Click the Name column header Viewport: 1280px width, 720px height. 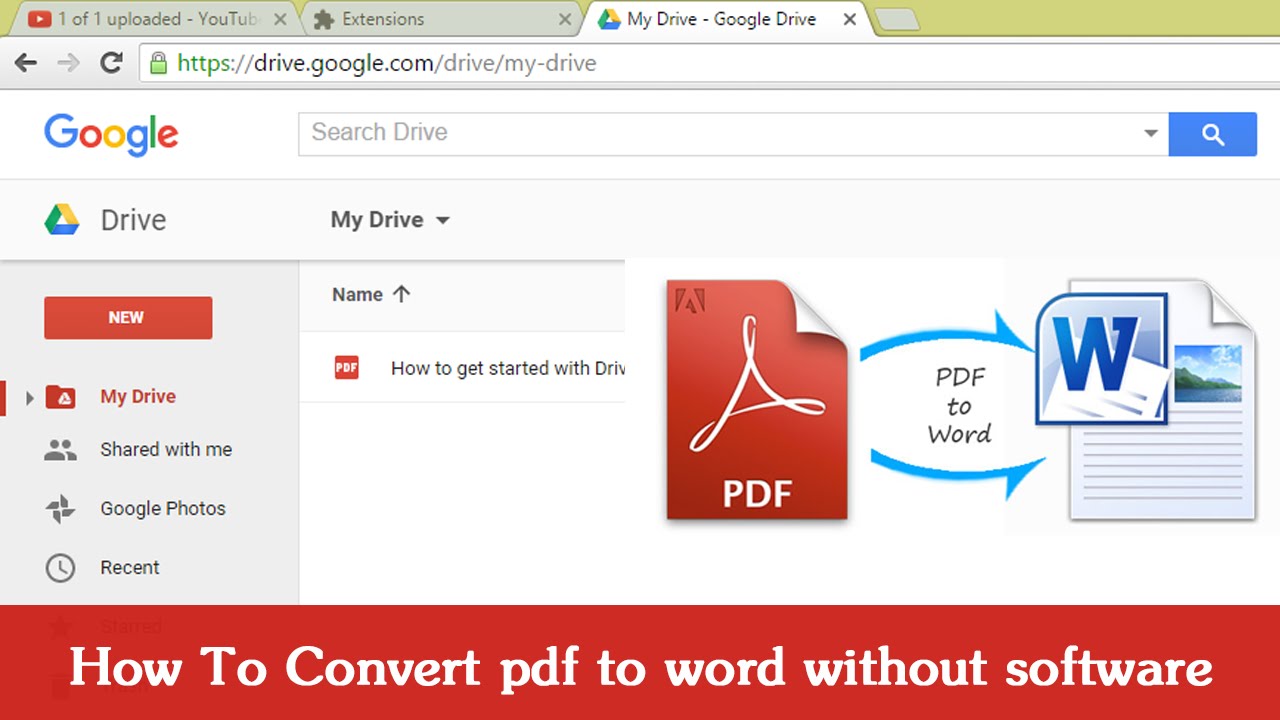click(x=358, y=294)
